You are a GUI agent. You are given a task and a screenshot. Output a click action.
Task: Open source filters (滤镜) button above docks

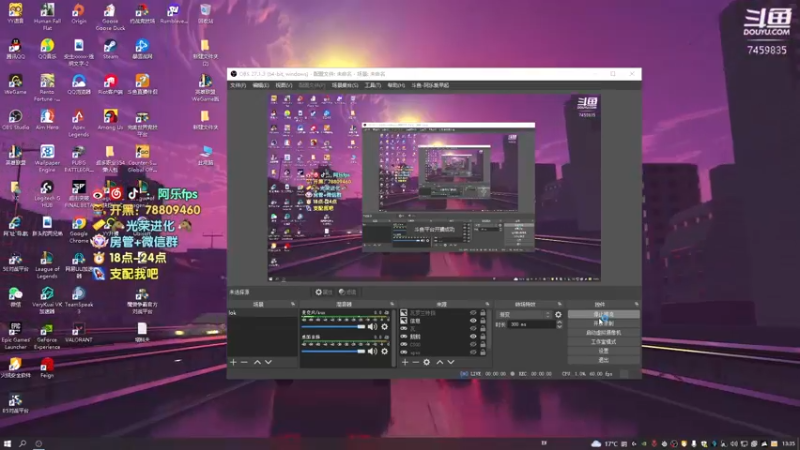pos(348,292)
